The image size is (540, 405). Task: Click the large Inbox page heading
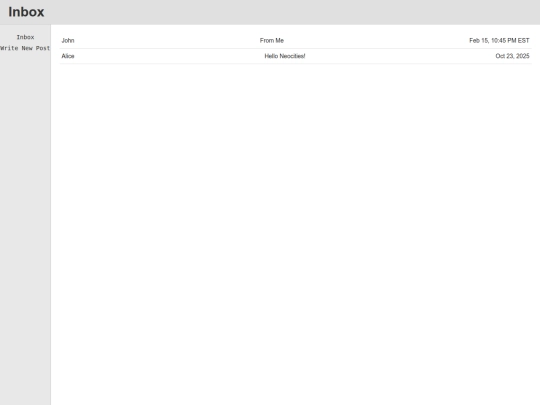pyautogui.click(x=26, y=12)
